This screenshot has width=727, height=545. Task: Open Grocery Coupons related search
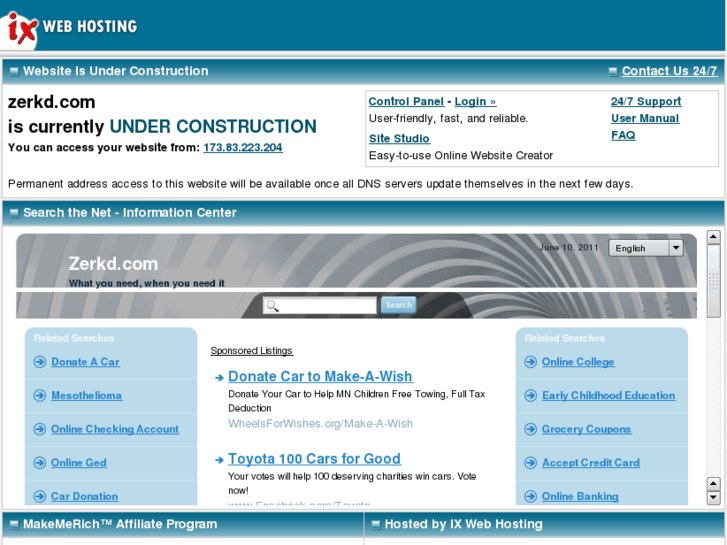(587, 429)
